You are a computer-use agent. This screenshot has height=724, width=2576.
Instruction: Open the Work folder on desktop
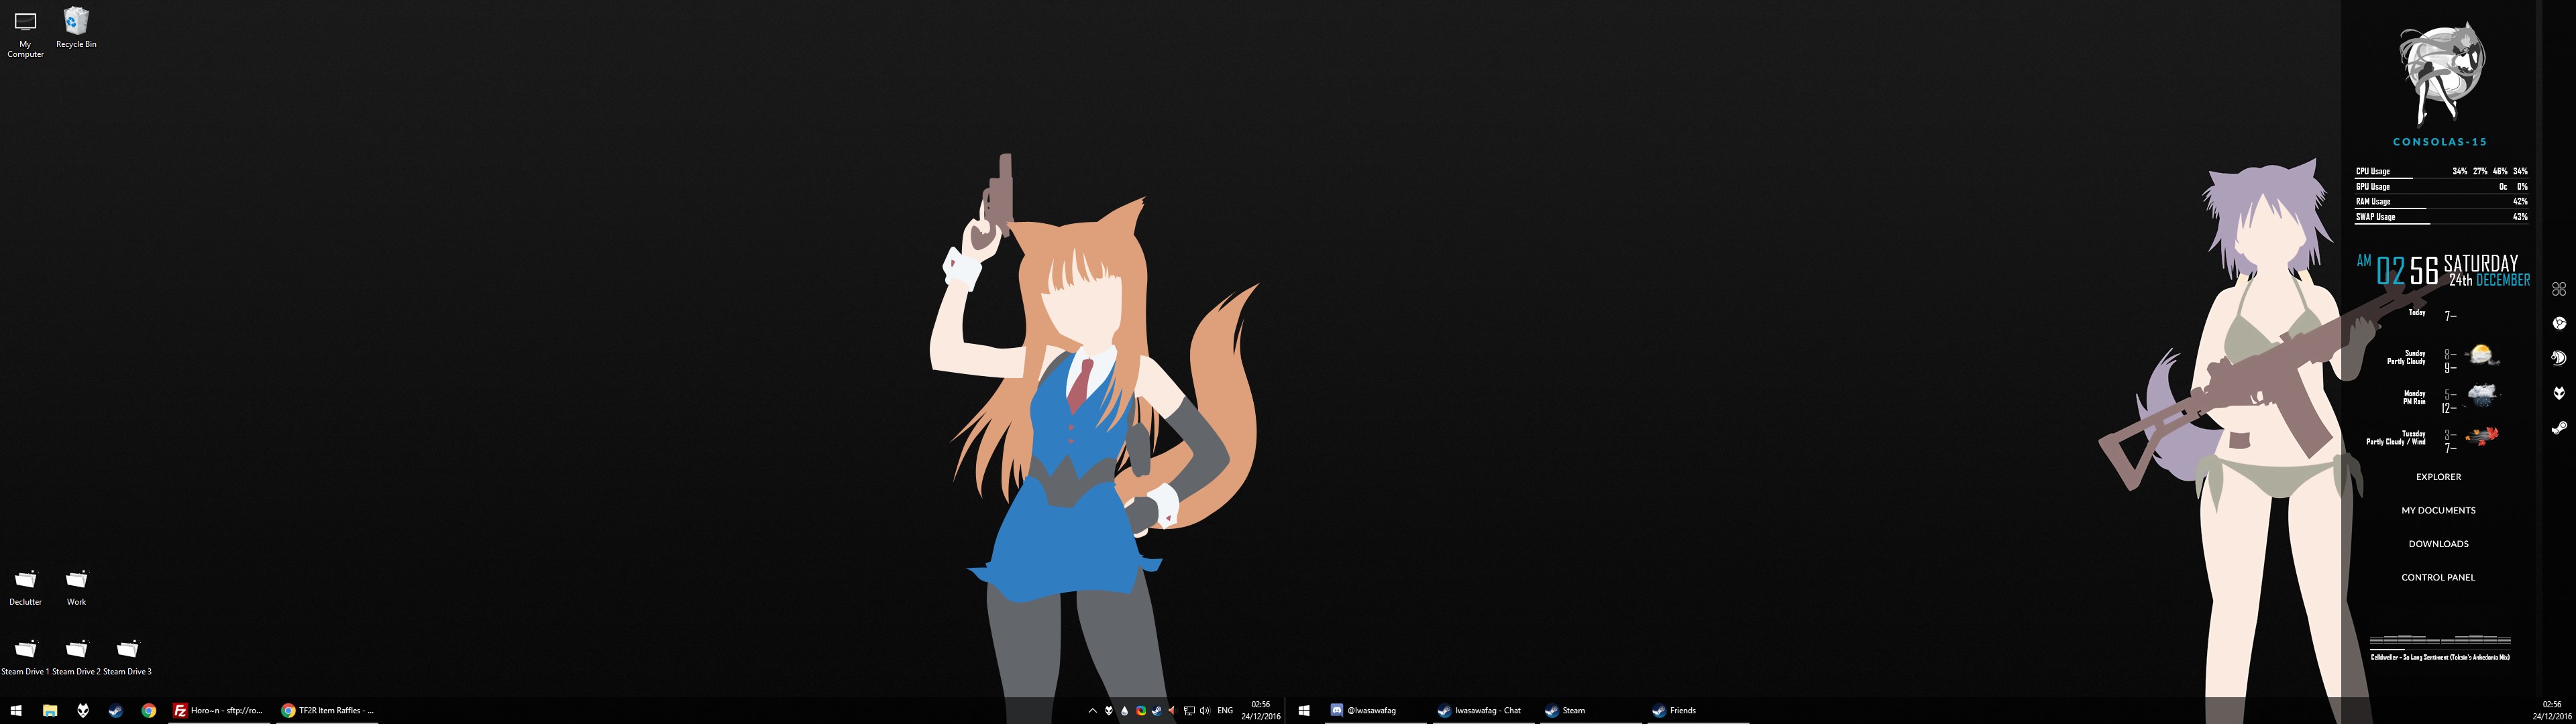pos(76,588)
